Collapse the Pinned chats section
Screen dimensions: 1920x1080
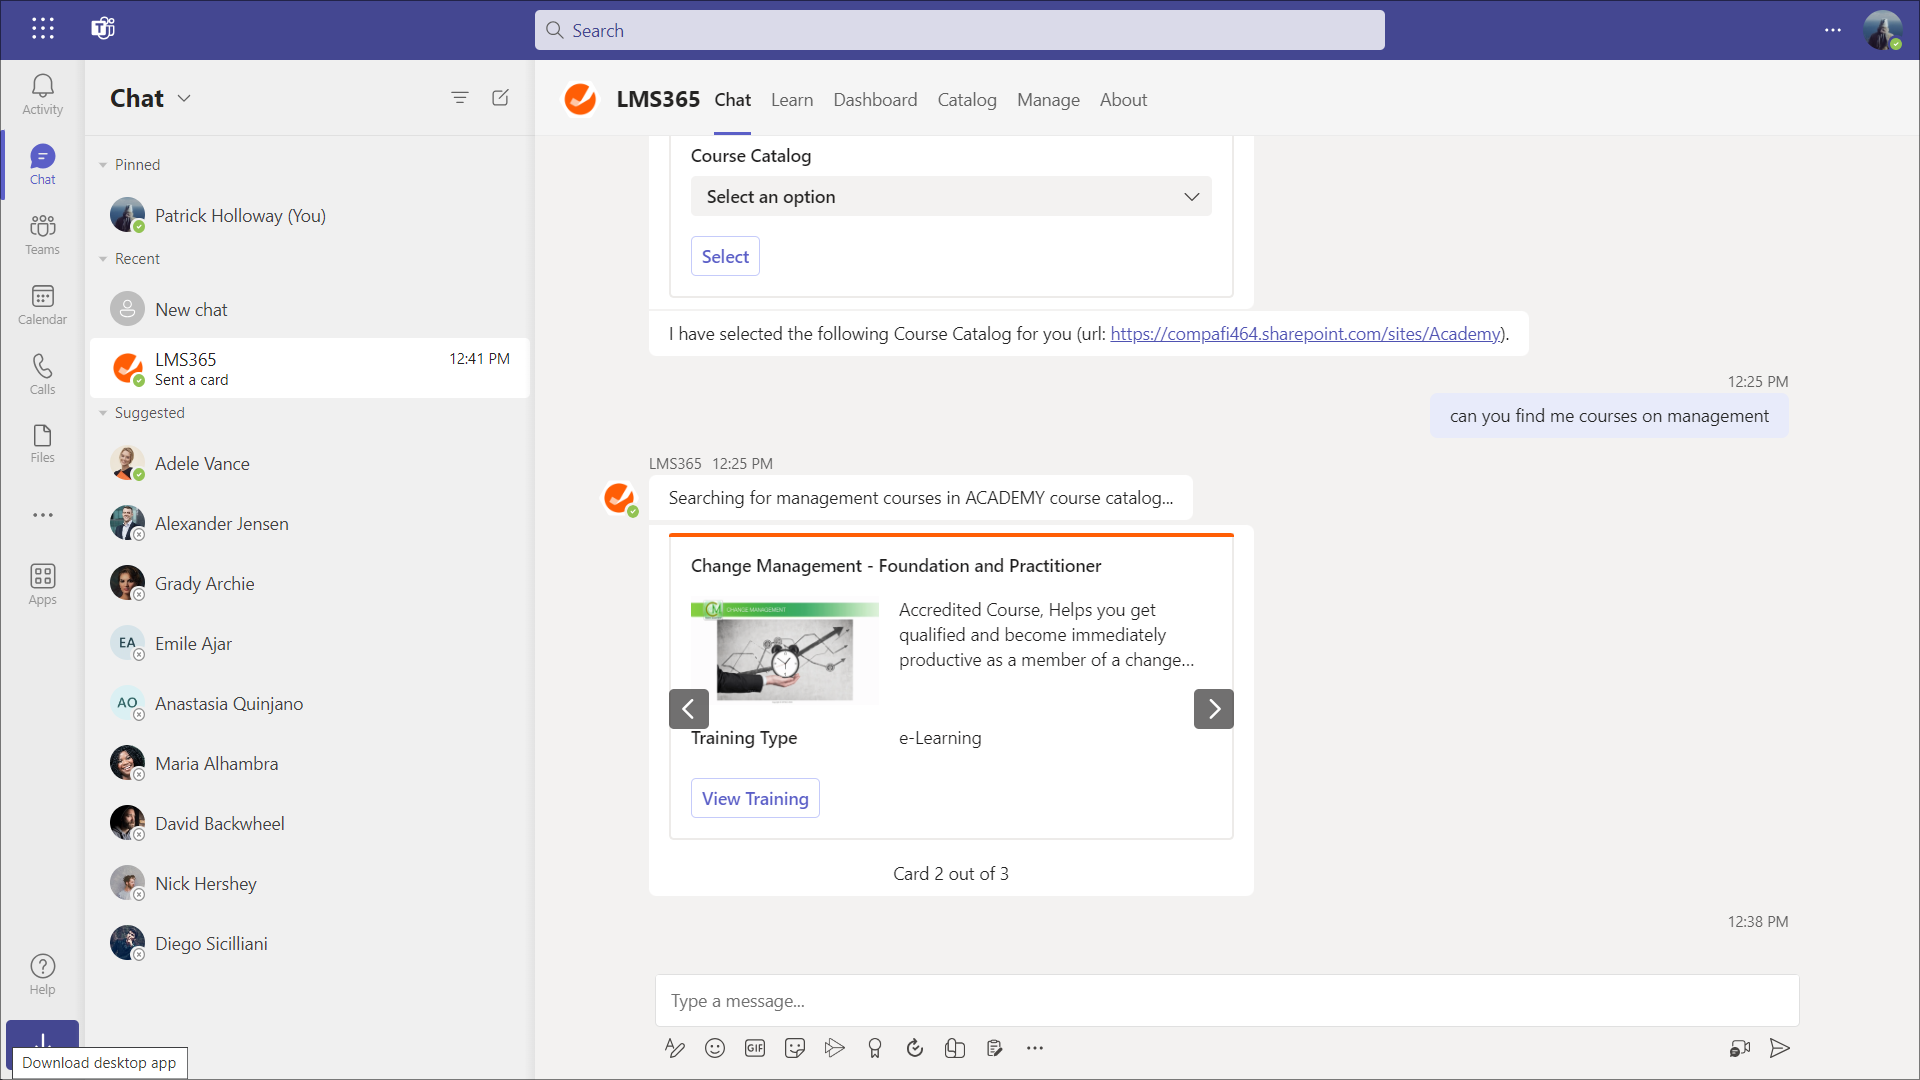click(x=103, y=165)
